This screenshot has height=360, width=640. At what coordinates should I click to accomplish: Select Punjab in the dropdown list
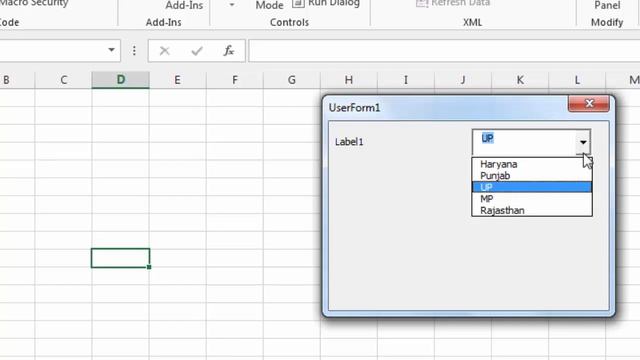coord(532,176)
